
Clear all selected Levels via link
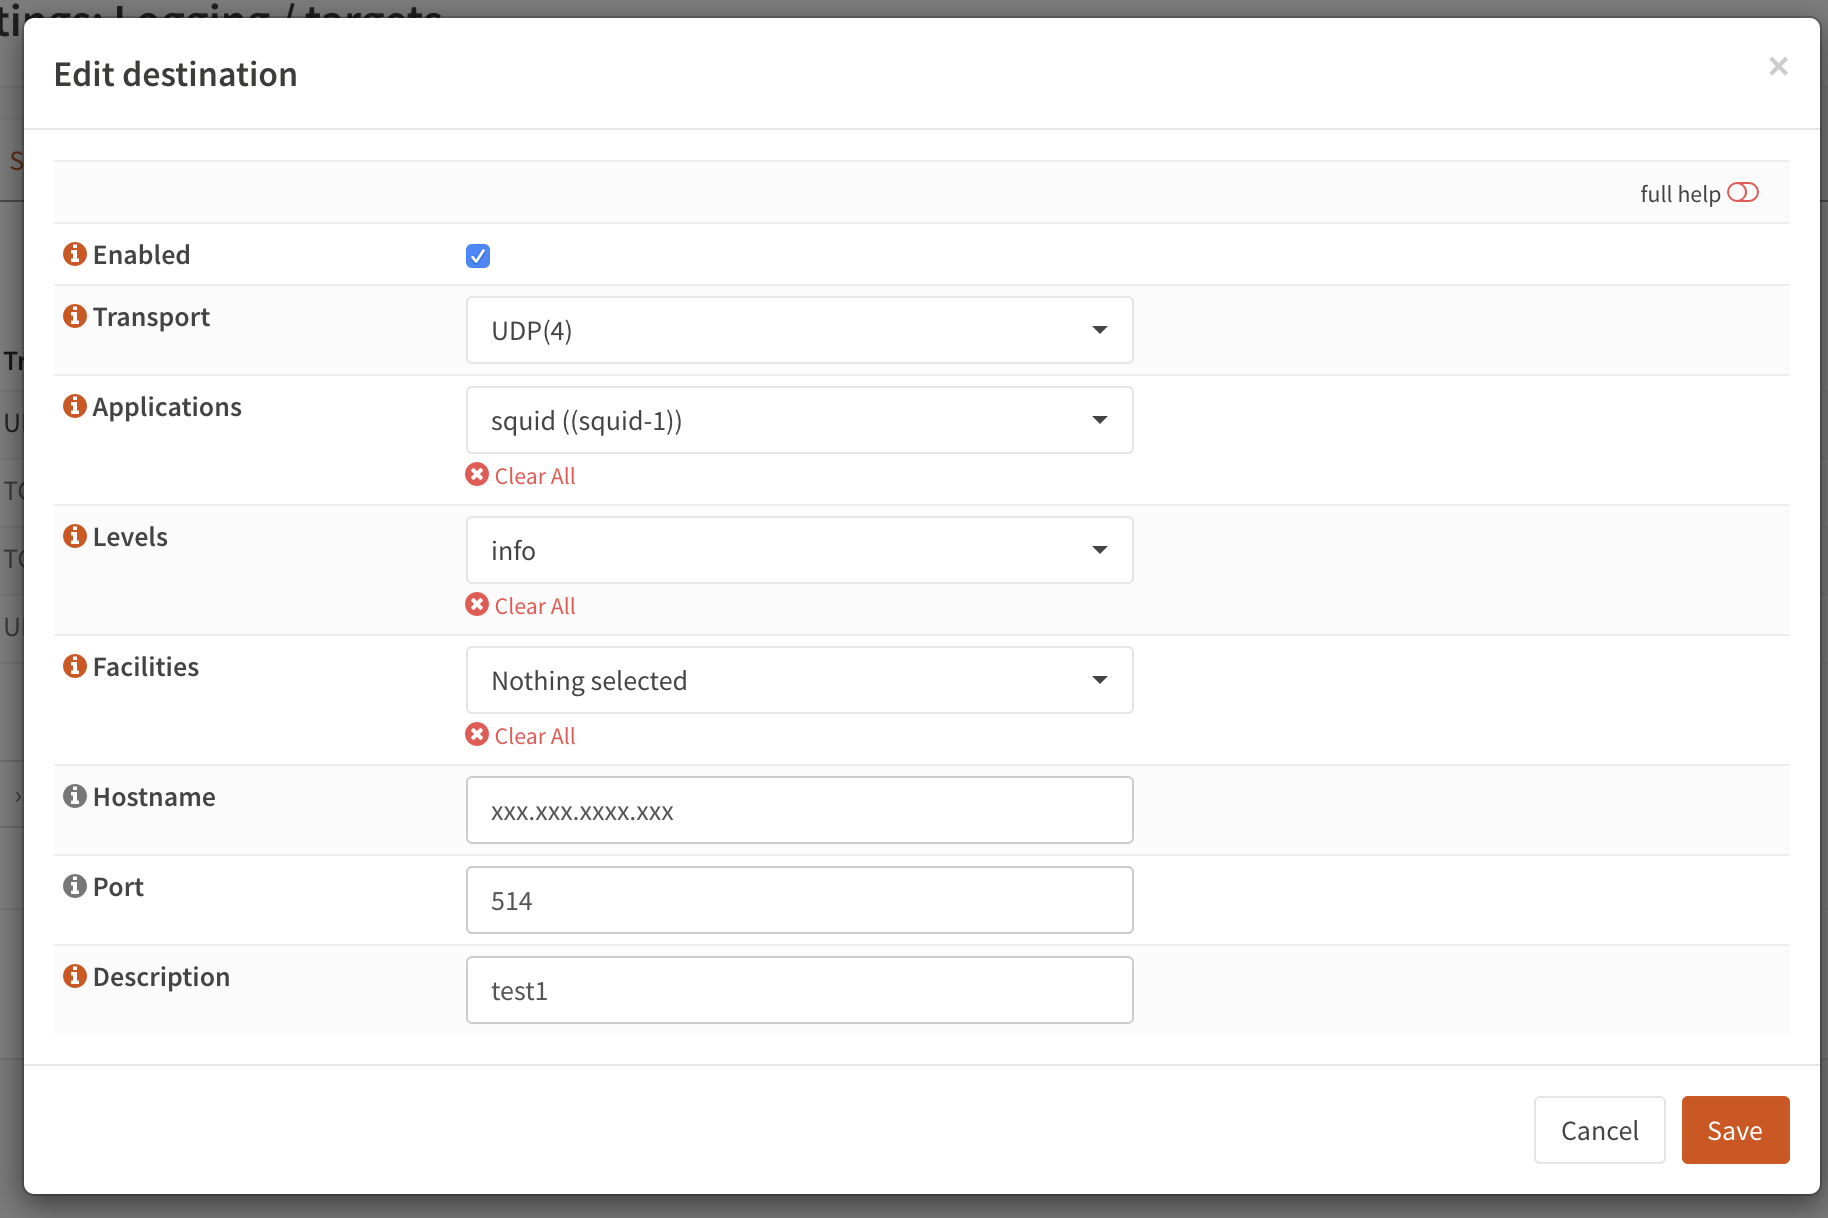click(535, 606)
